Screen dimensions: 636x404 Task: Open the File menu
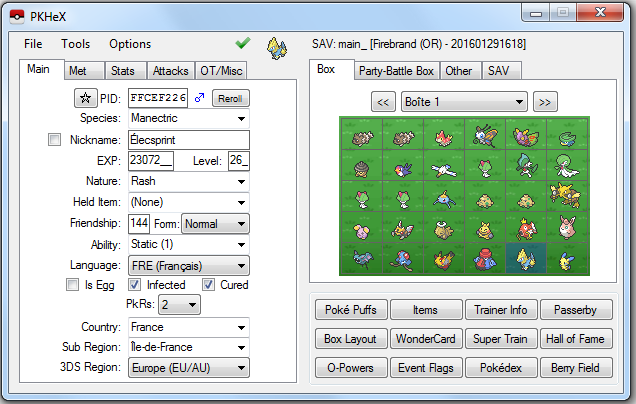(33, 44)
